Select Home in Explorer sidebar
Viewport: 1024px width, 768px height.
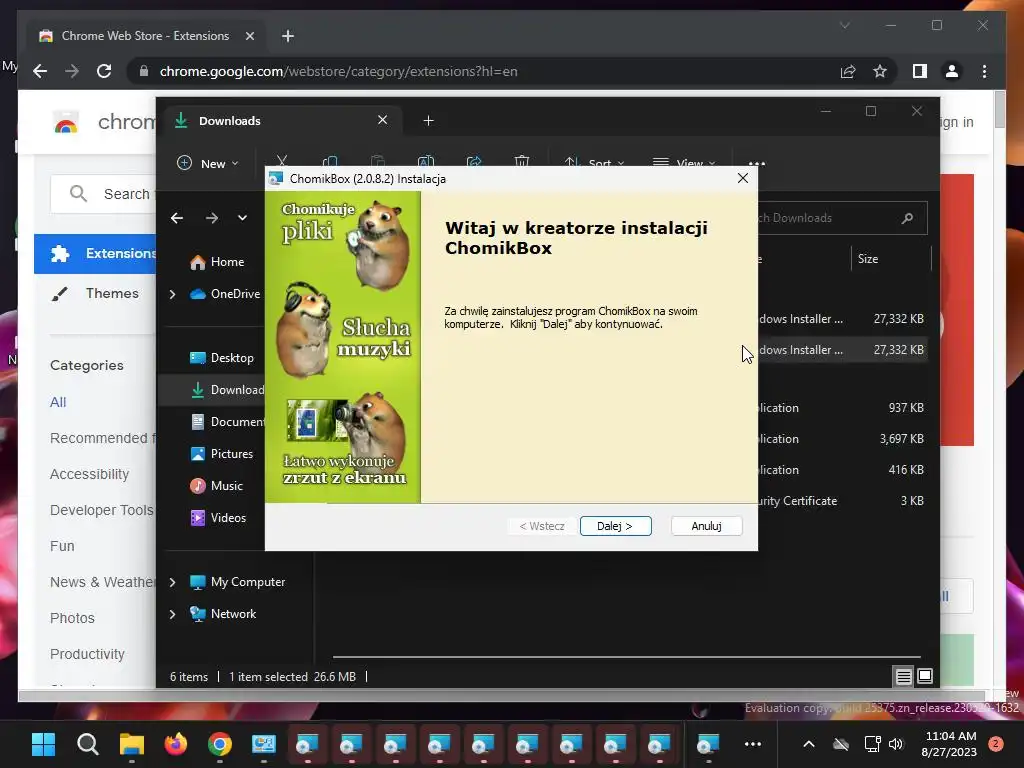click(x=217, y=262)
